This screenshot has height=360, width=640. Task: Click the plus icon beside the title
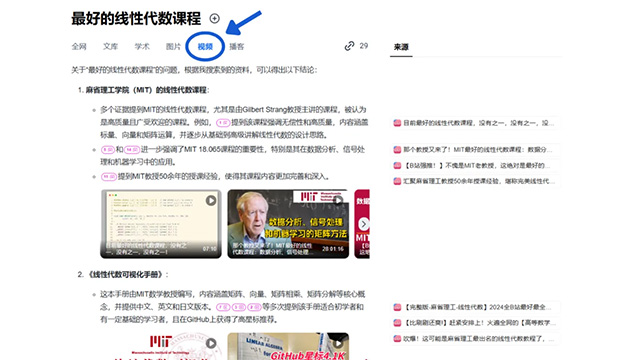click(214, 18)
